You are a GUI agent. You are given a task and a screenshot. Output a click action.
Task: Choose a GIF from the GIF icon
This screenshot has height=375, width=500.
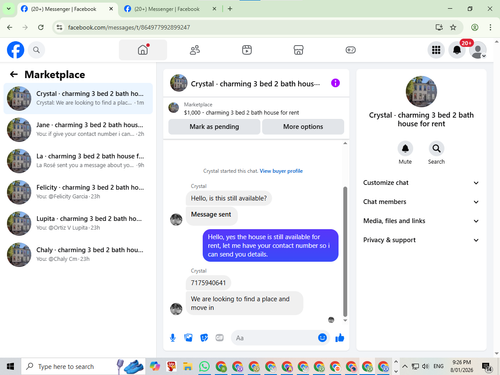pos(219,338)
